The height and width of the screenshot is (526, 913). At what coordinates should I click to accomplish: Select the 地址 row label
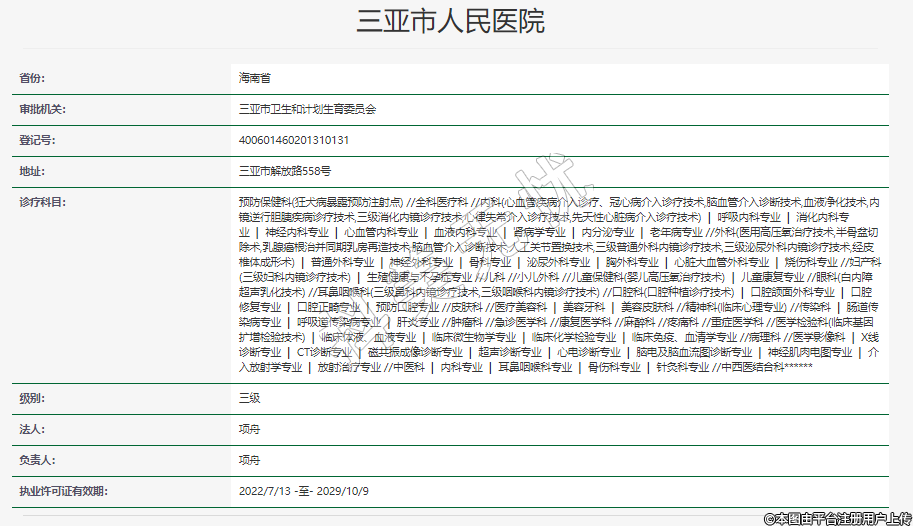click(33, 171)
